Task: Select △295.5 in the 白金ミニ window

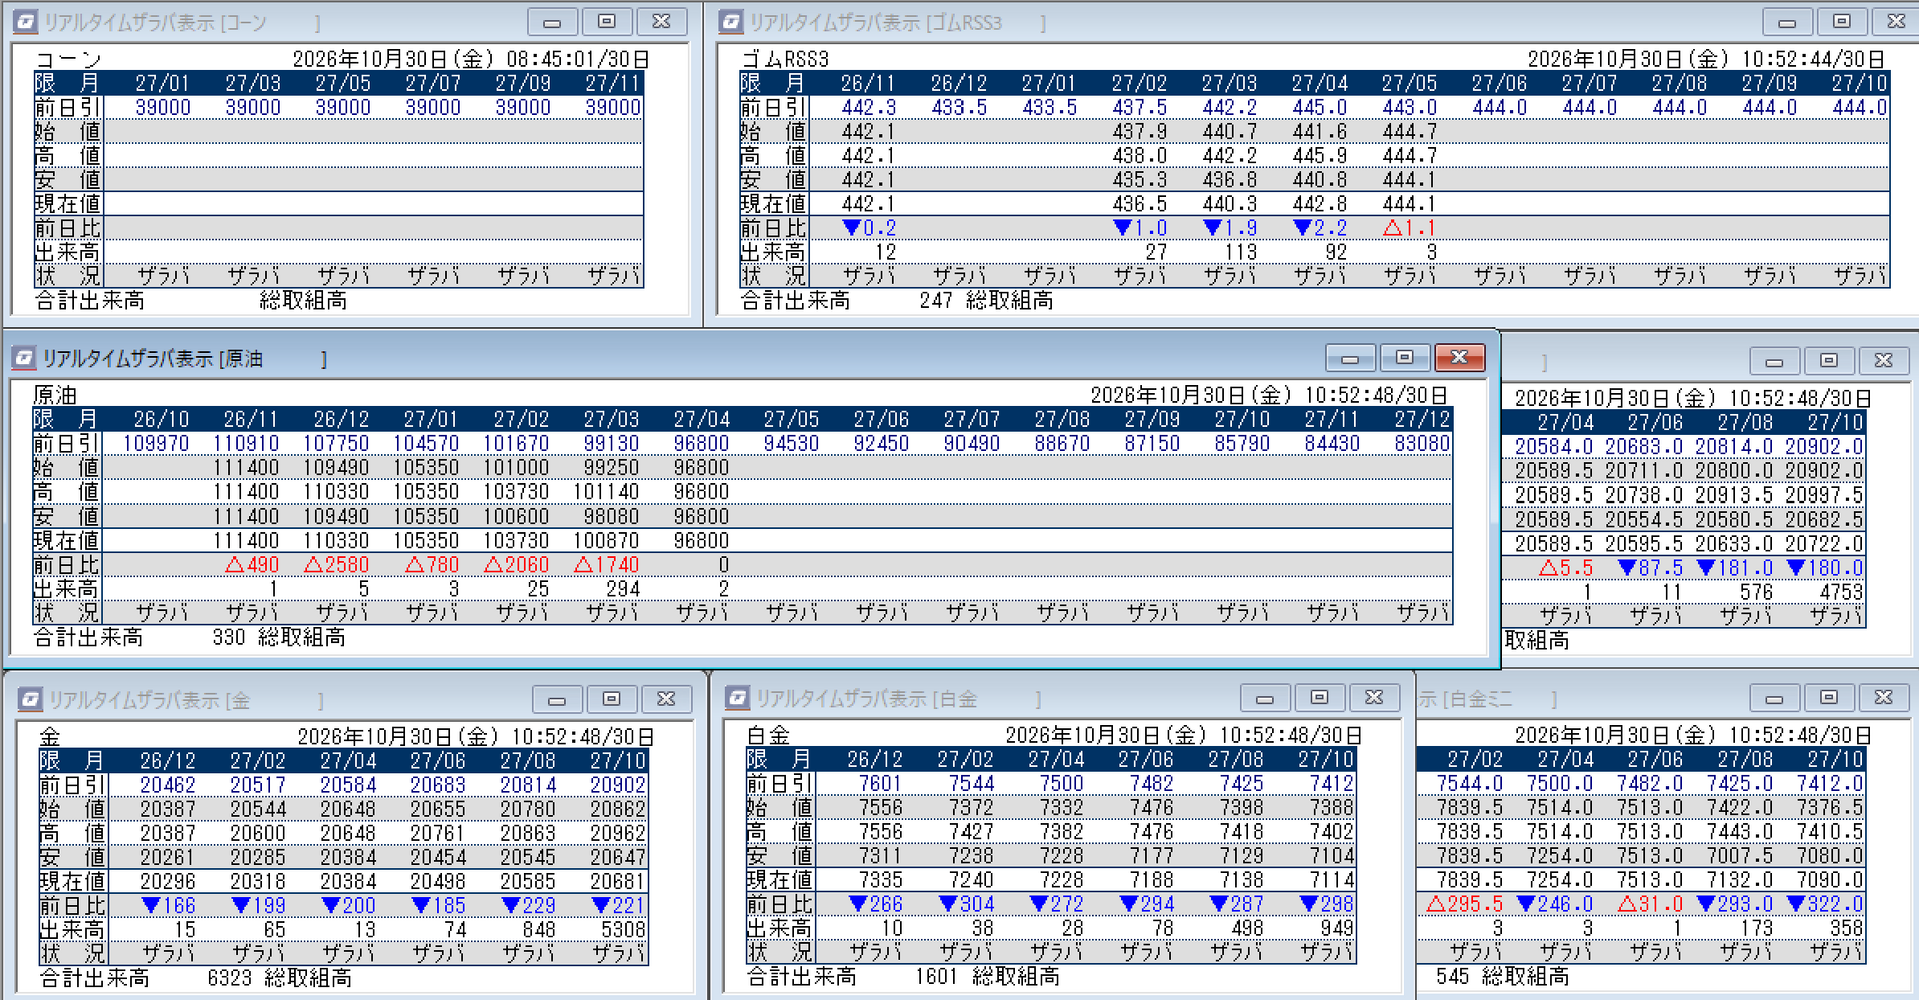Action: pos(1465,904)
